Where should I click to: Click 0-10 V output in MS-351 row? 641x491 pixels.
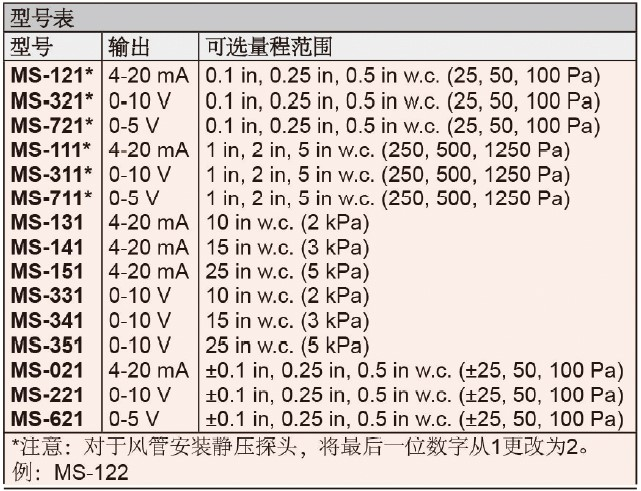(139, 345)
